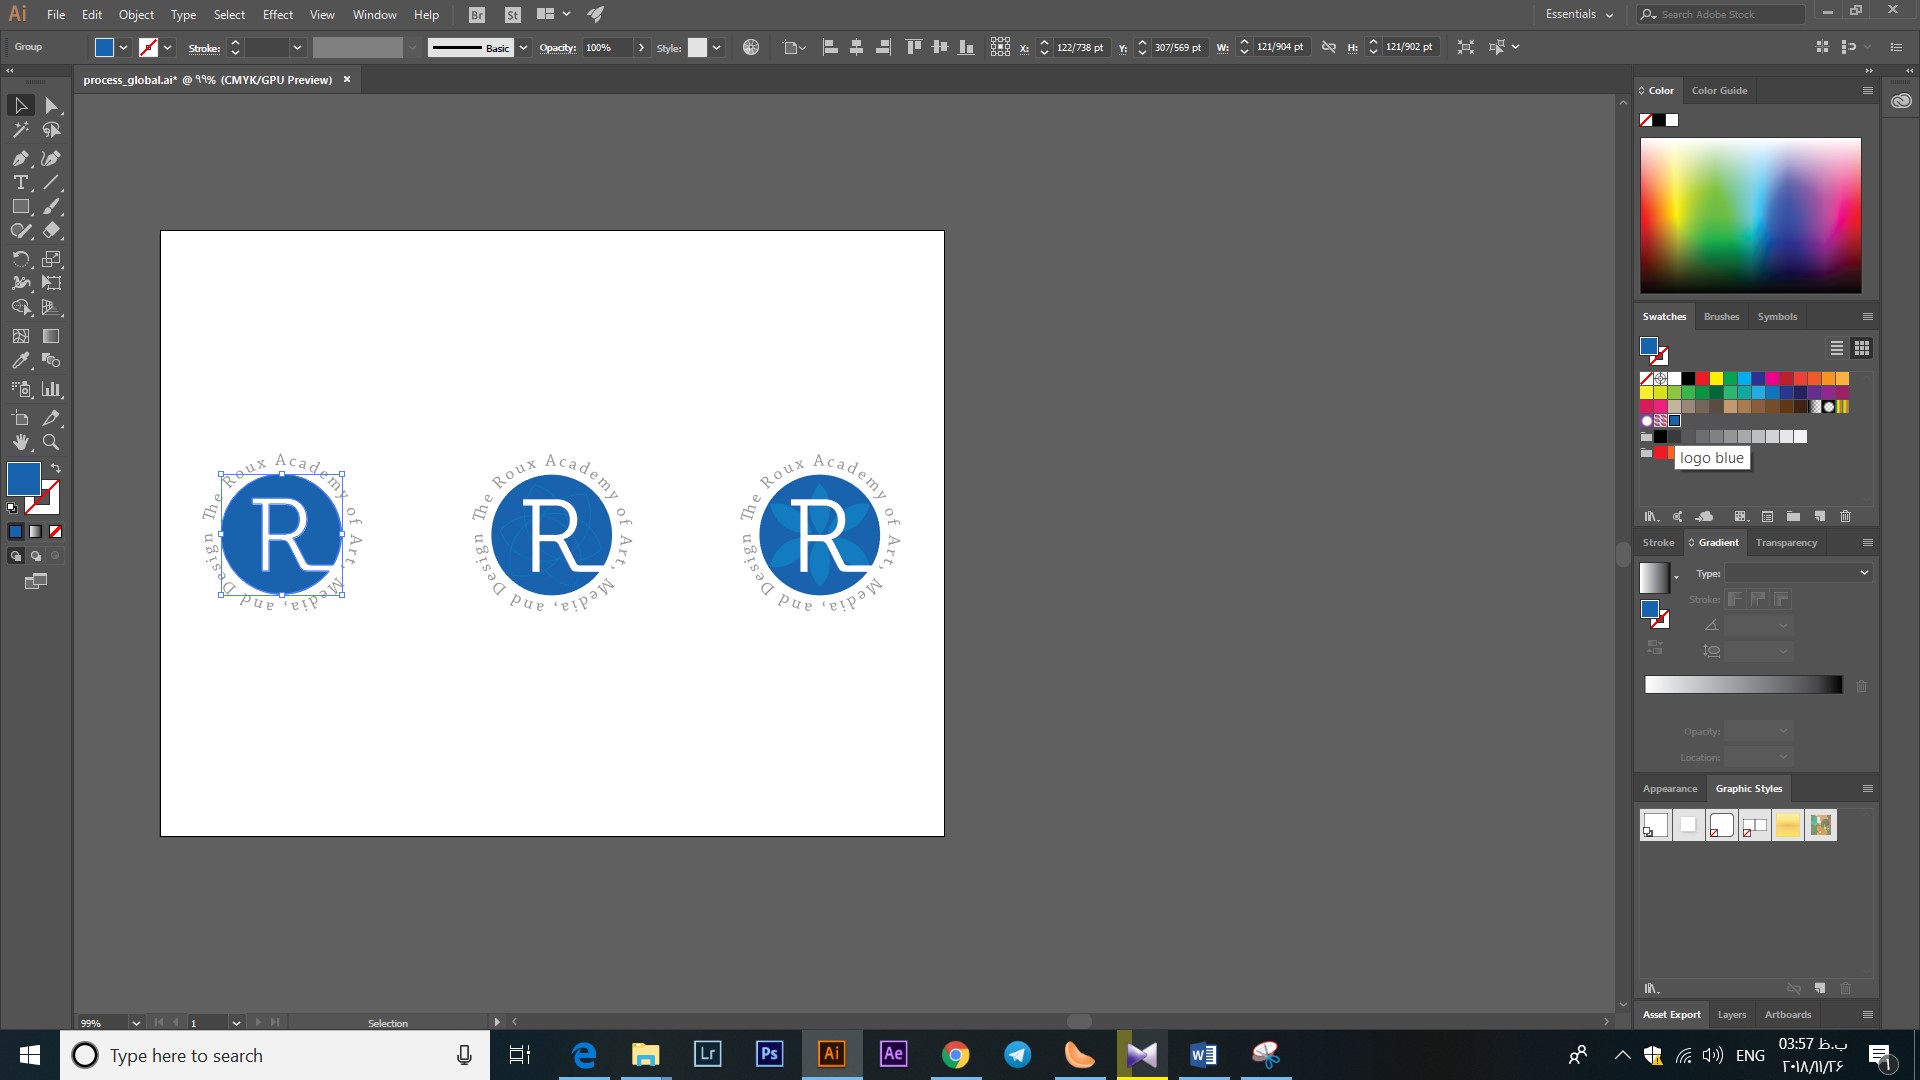Expand the Opacity slider arrow
Image resolution: width=1920 pixels, height=1080 pixels.
[641, 48]
